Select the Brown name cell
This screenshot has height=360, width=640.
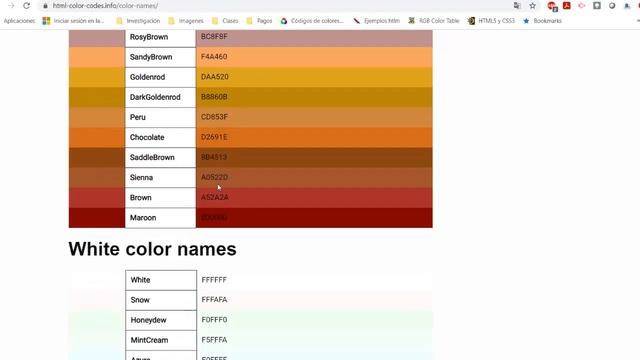(160, 198)
